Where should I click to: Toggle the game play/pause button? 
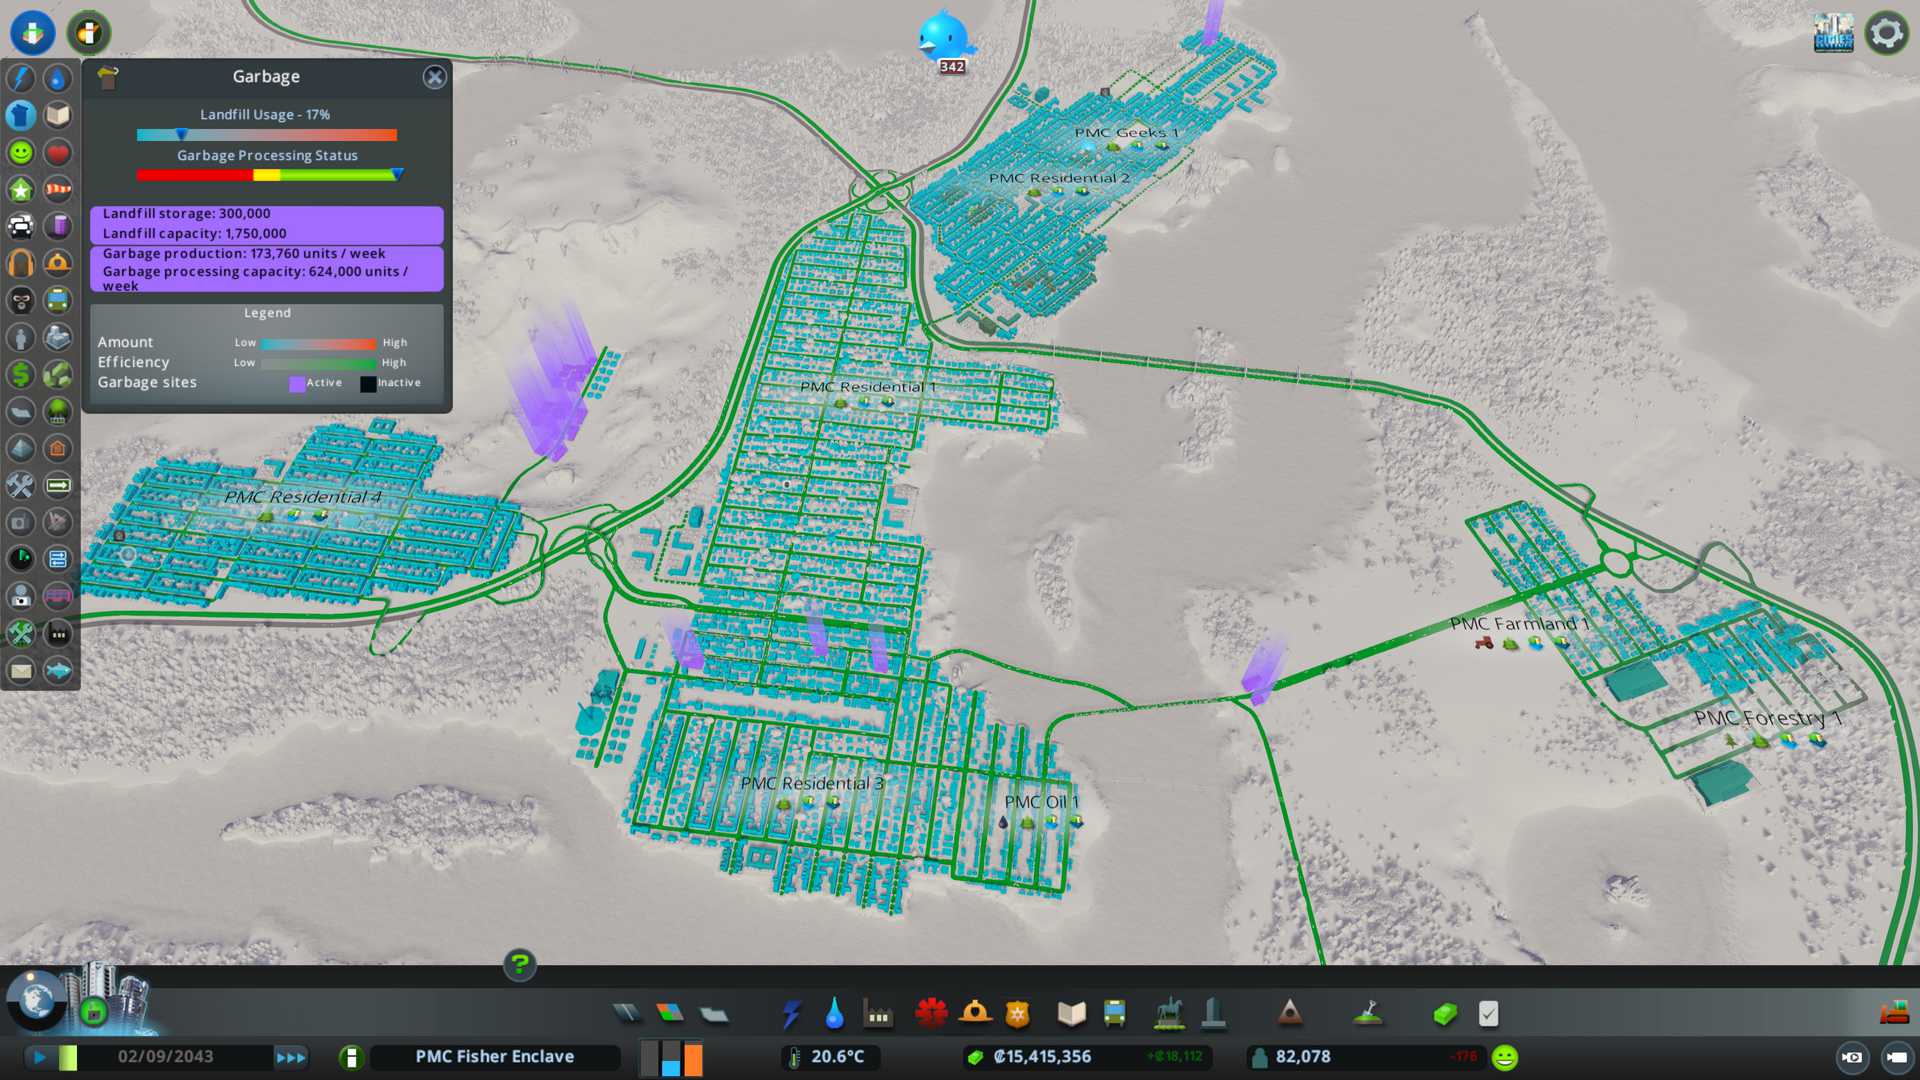tap(40, 1057)
